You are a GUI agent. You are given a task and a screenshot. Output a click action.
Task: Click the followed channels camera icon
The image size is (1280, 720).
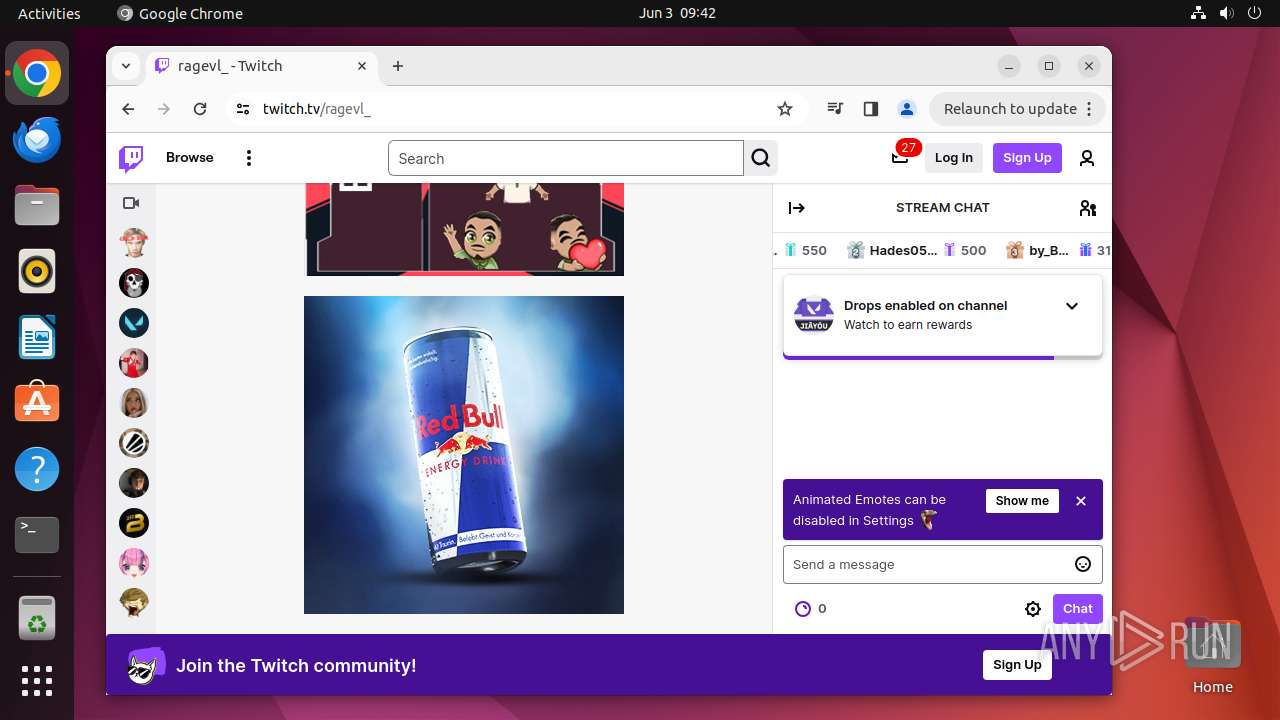pyautogui.click(x=131, y=203)
